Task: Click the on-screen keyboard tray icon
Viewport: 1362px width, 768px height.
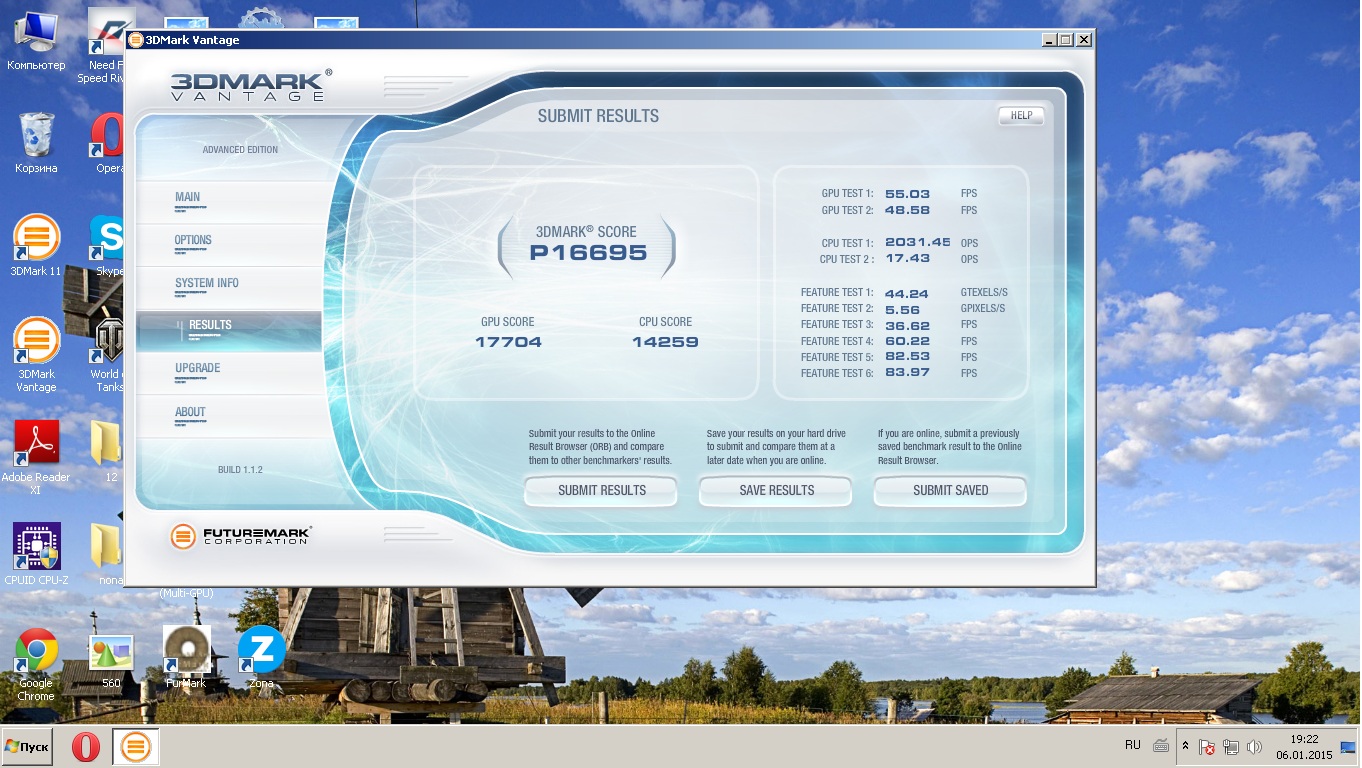Action: click(1161, 746)
